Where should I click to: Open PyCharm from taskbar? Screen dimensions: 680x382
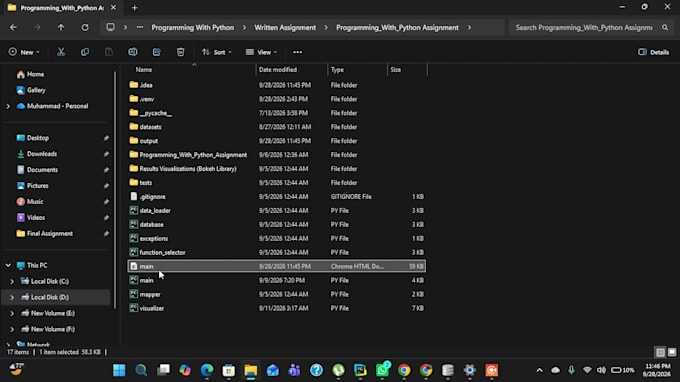point(360,370)
